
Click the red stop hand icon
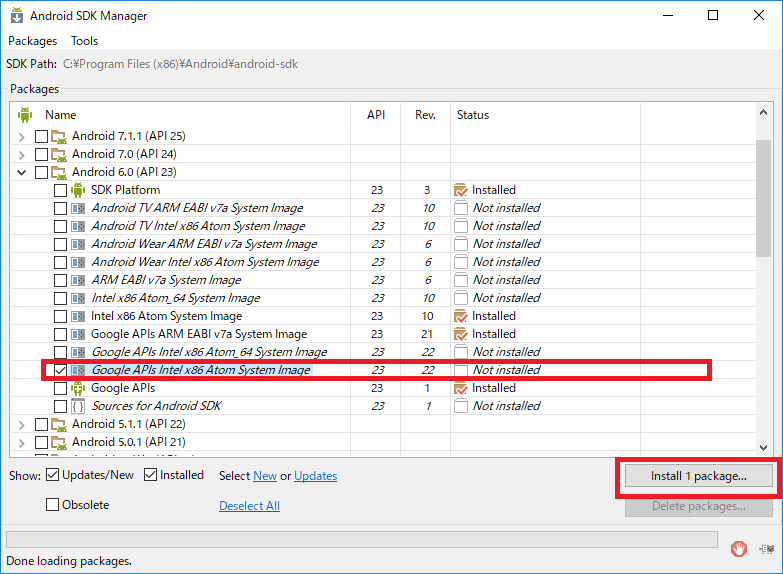[739, 549]
